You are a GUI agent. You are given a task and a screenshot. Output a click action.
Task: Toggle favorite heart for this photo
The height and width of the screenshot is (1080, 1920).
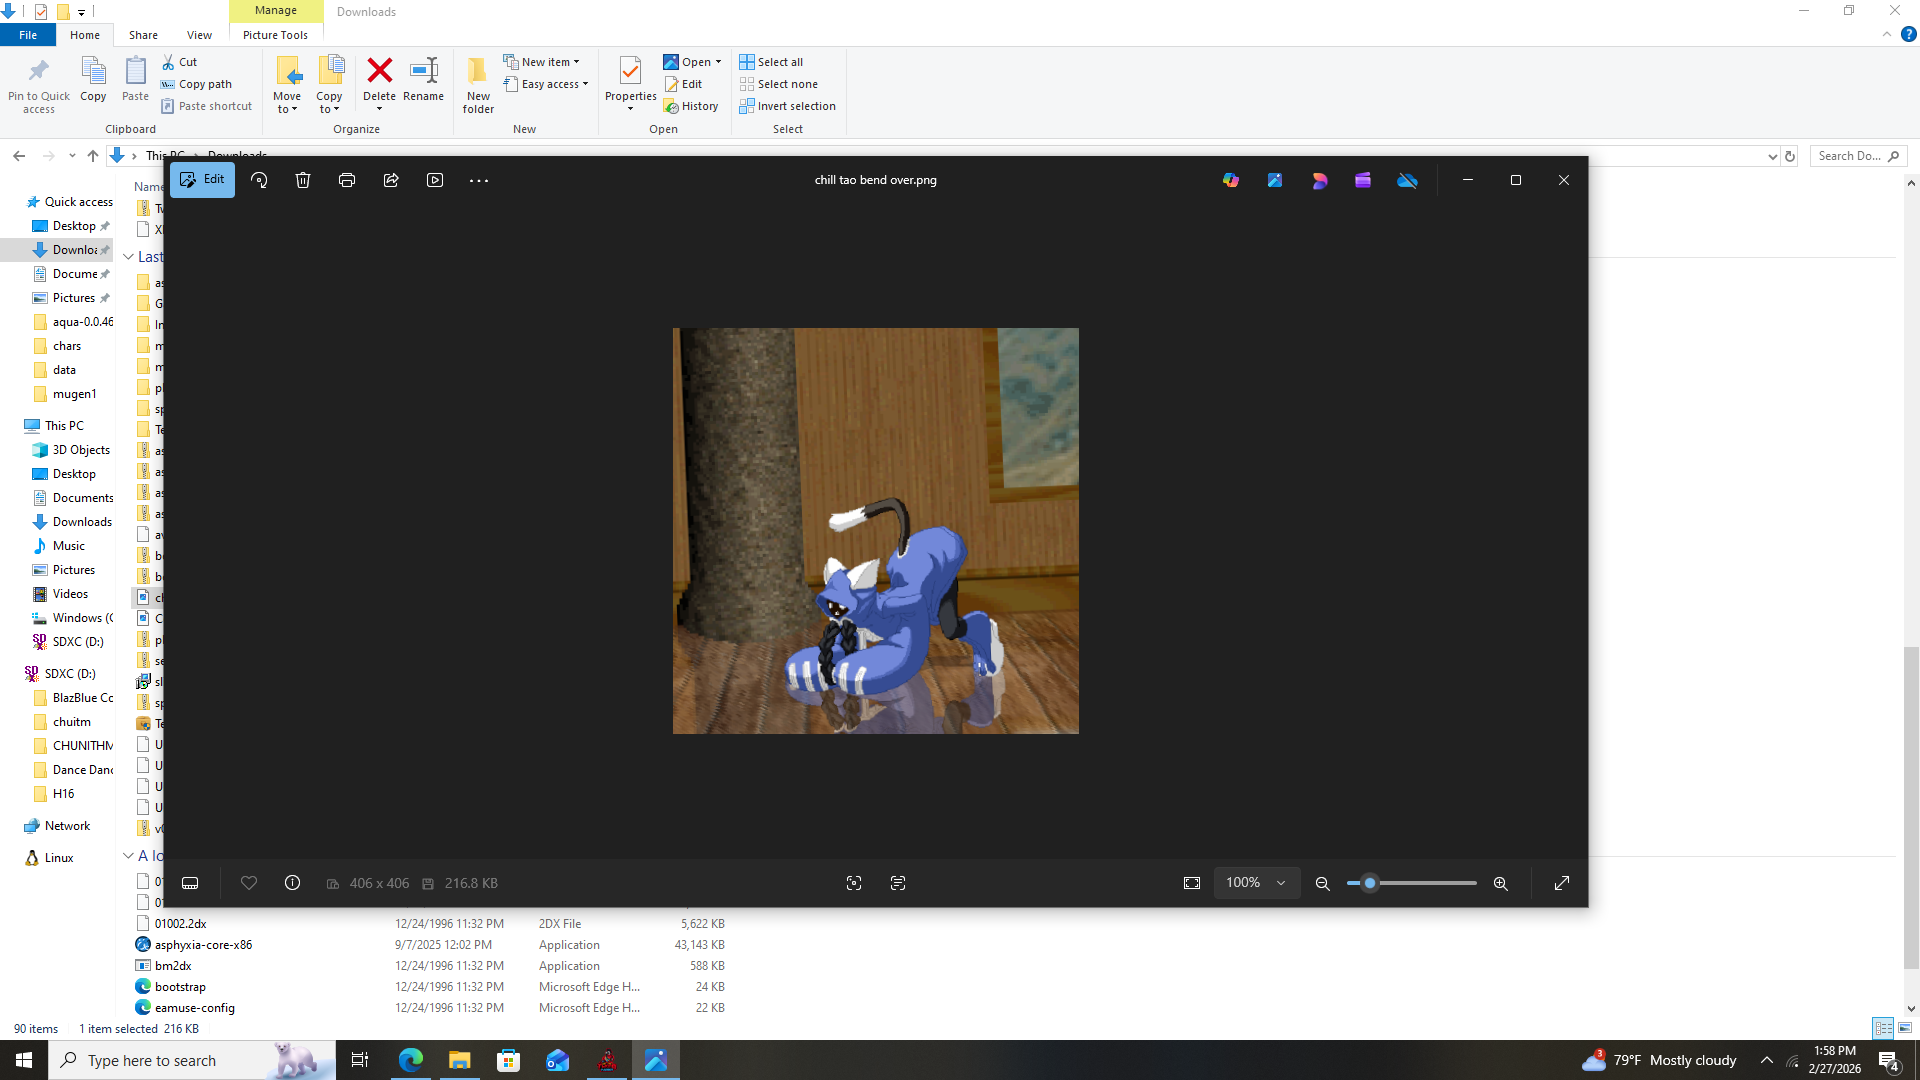pos(249,883)
